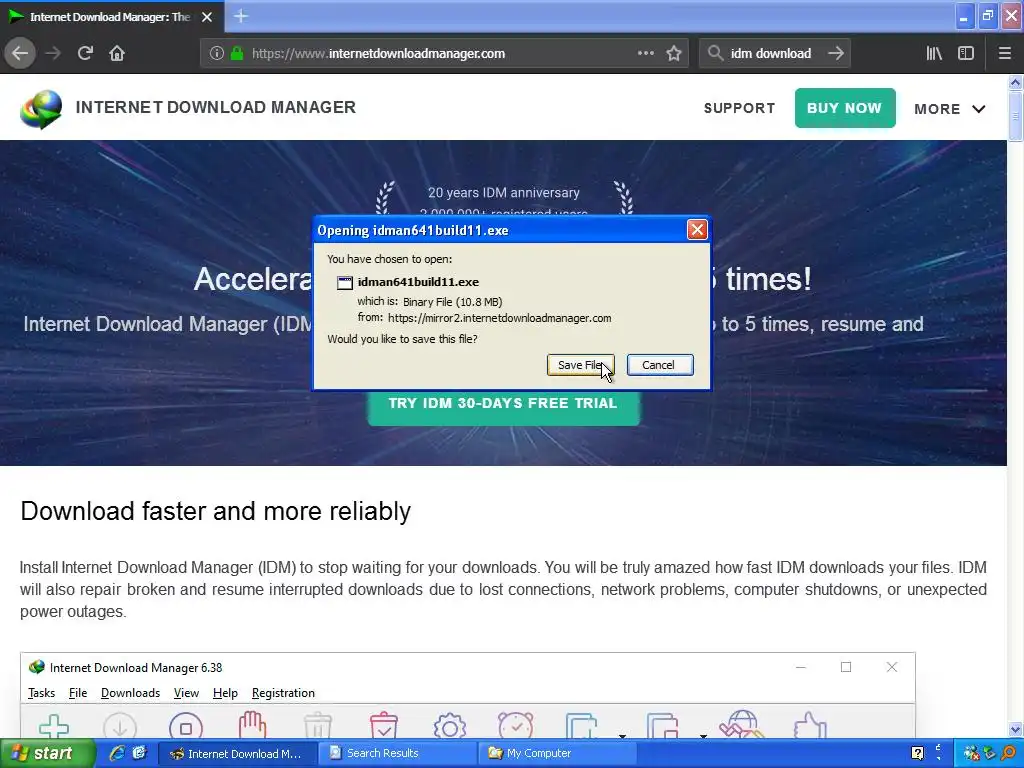Click the Tasks menu in the IDM 6.38 image

[41, 693]
